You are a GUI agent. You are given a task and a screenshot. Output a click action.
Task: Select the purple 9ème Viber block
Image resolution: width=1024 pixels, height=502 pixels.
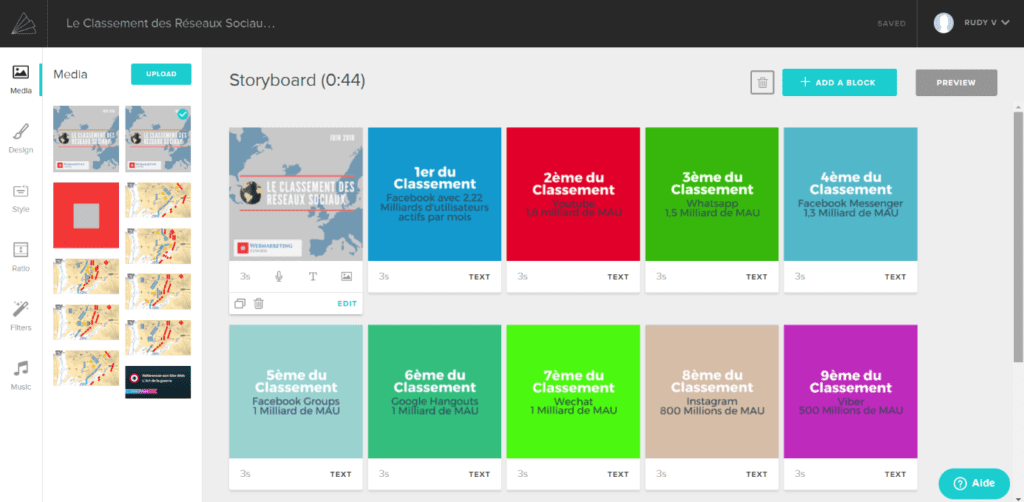tap(850, 392)
